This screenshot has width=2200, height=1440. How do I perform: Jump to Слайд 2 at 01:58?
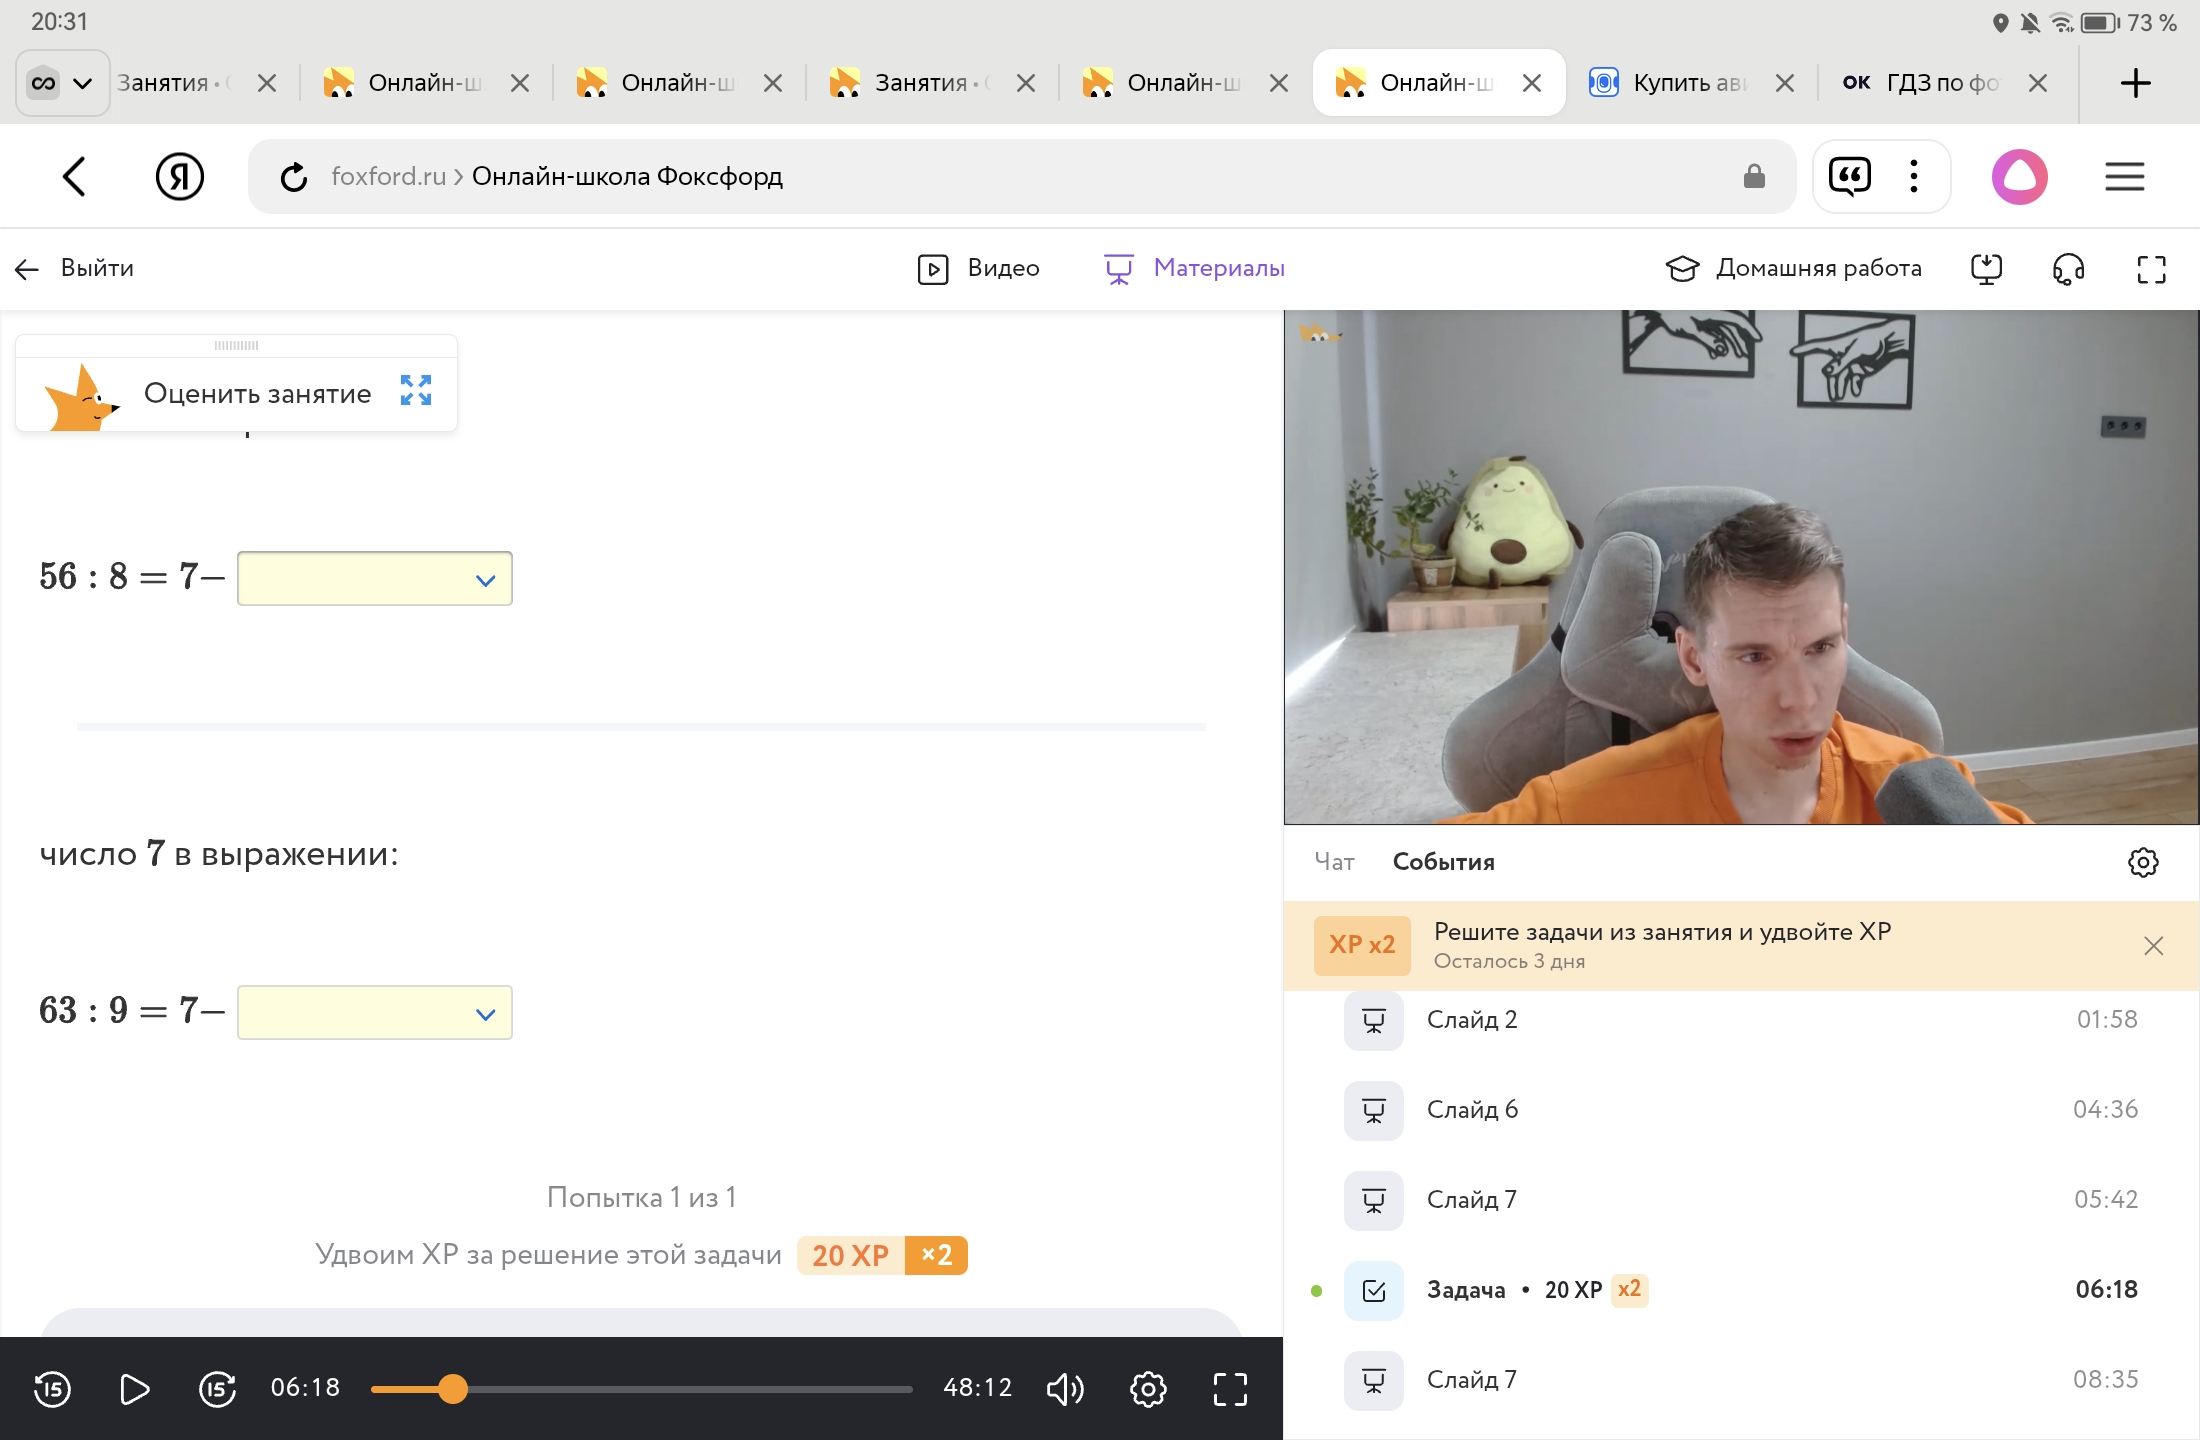click(1740, 1020)
